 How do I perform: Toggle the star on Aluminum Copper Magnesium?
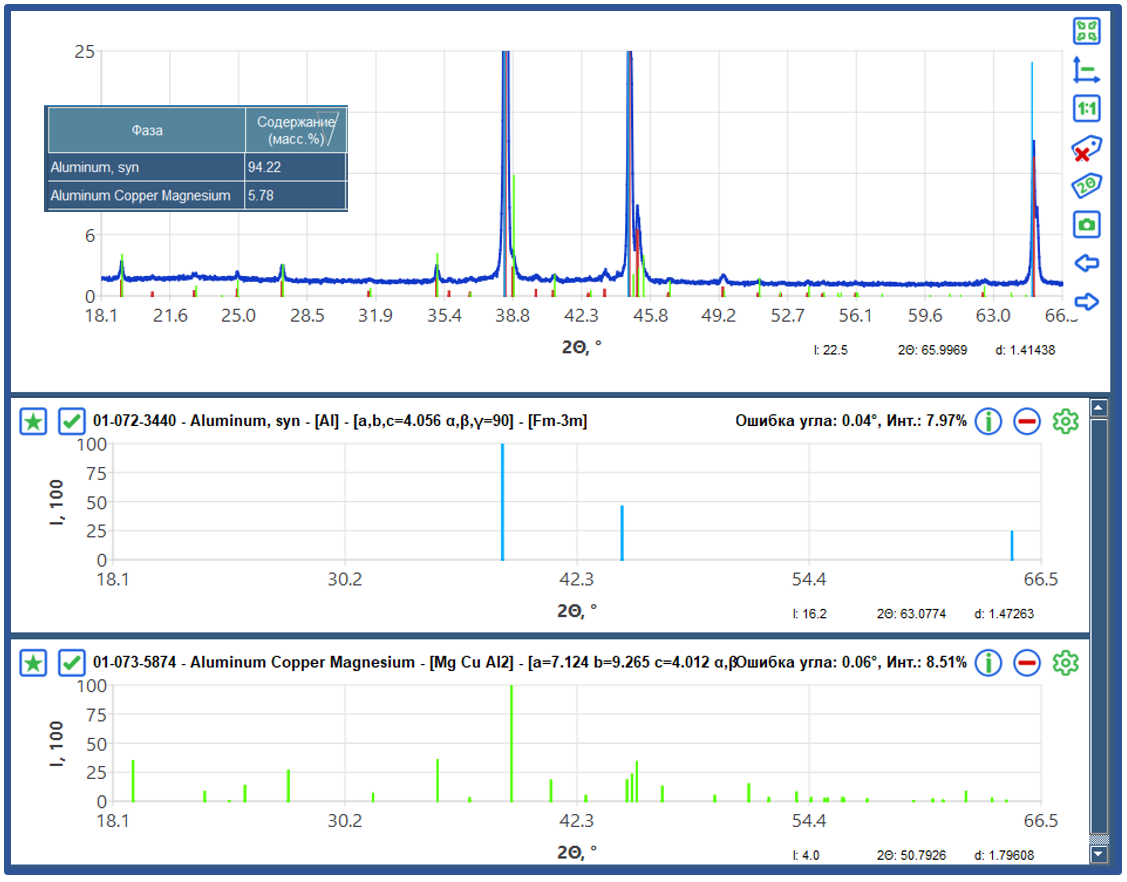33,662
